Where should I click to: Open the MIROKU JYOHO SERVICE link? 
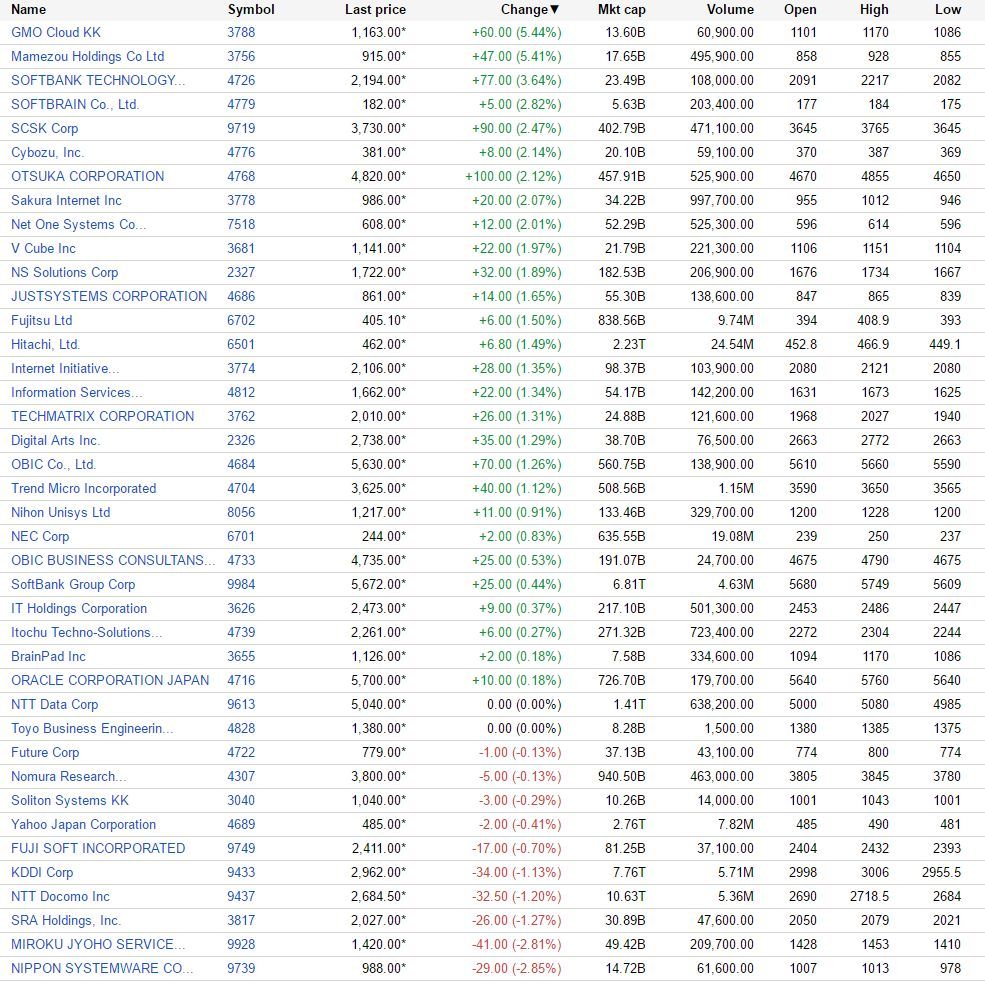[x=98, y=944]
